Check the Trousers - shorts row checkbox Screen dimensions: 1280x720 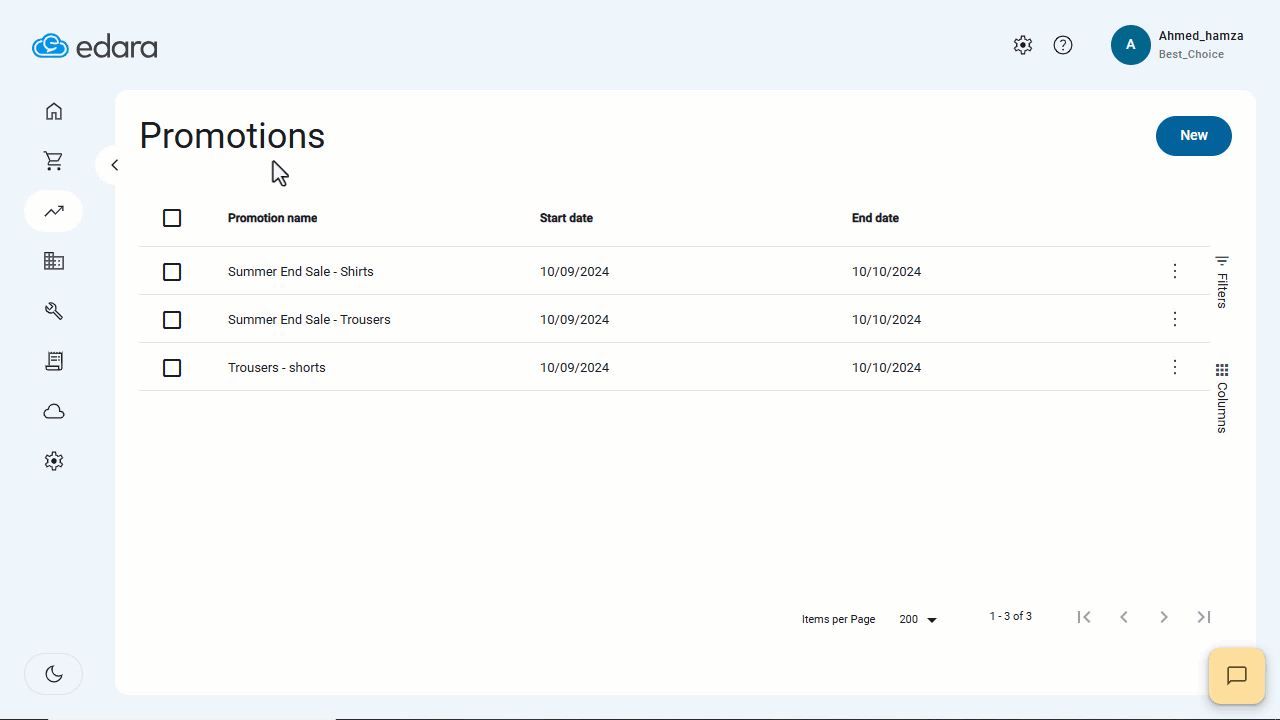(172, 368)
